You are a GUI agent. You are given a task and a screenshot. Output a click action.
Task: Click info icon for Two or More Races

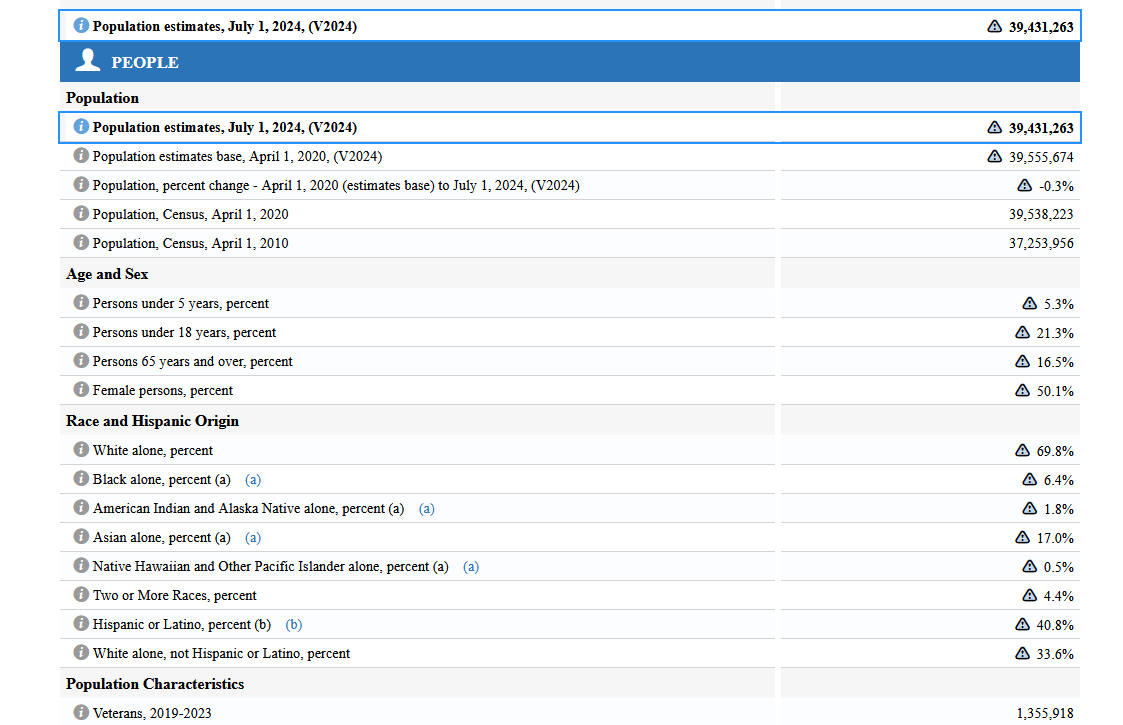[x=81, y=595]
